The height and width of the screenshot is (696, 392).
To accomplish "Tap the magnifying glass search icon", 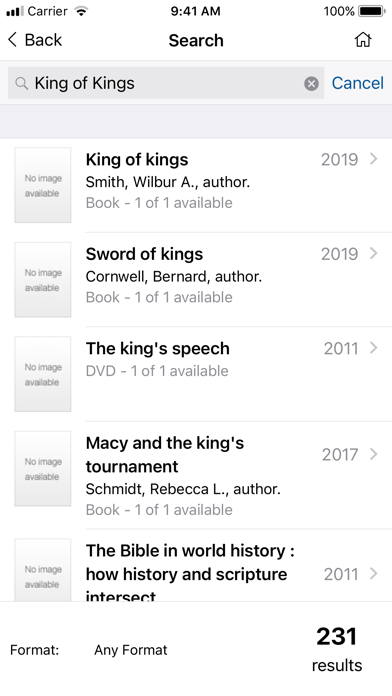I will tap(21, 83).
